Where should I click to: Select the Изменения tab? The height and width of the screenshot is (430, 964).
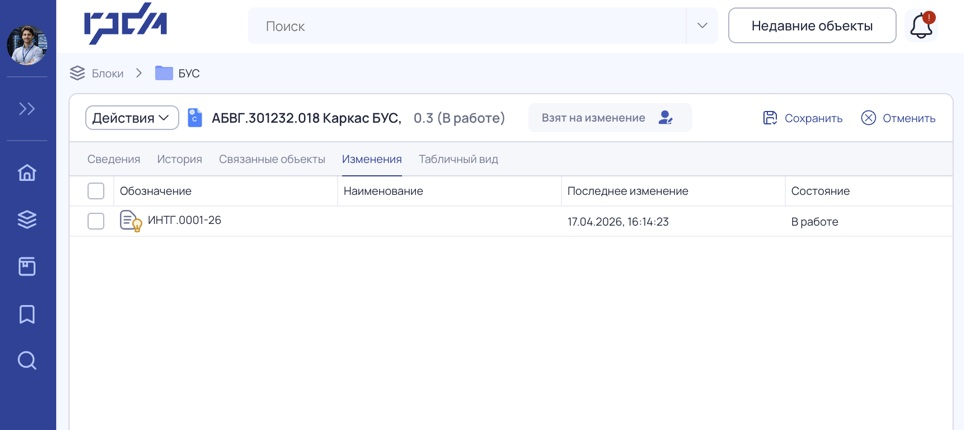point(372,159)
